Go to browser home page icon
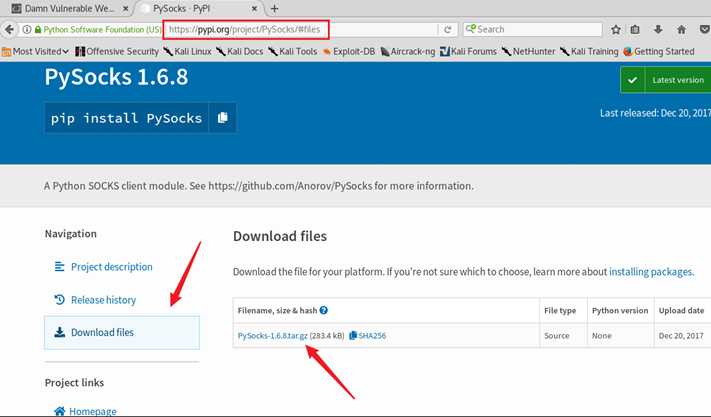The height and width of the screenshot is (417, 711). [x=681, y=30]
